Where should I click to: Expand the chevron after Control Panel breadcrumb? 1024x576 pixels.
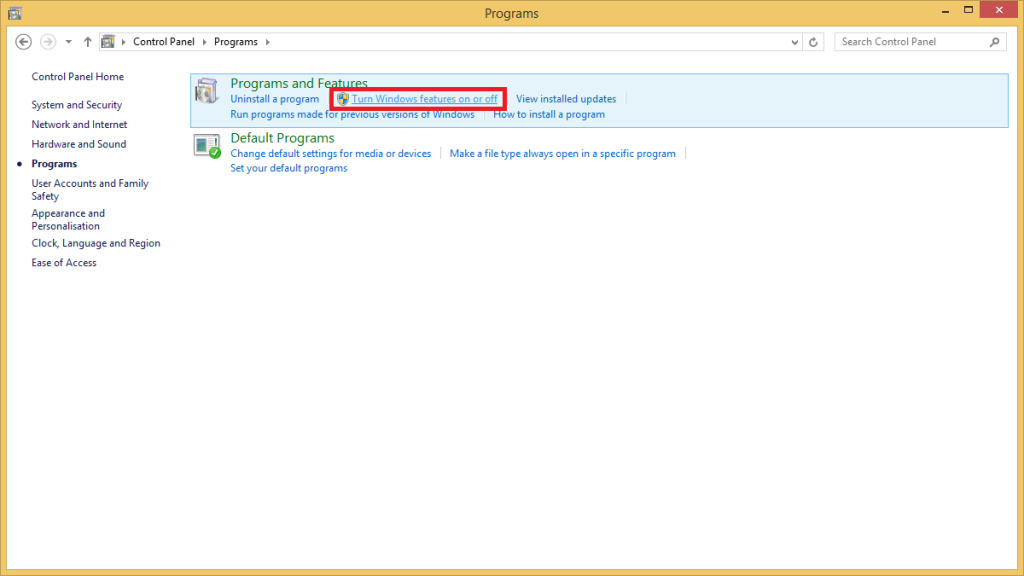[206, 42]
